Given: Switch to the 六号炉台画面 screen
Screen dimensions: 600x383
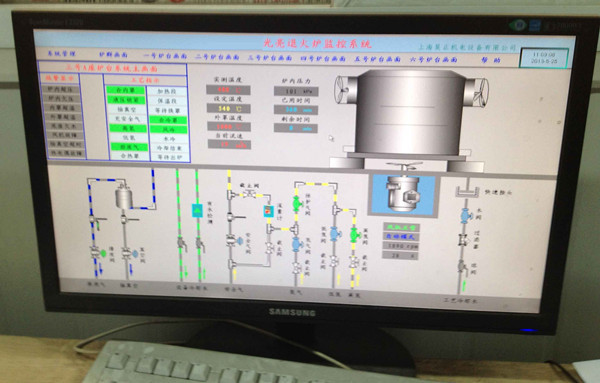Looking at the screenshot, I should tap(434, 60).
